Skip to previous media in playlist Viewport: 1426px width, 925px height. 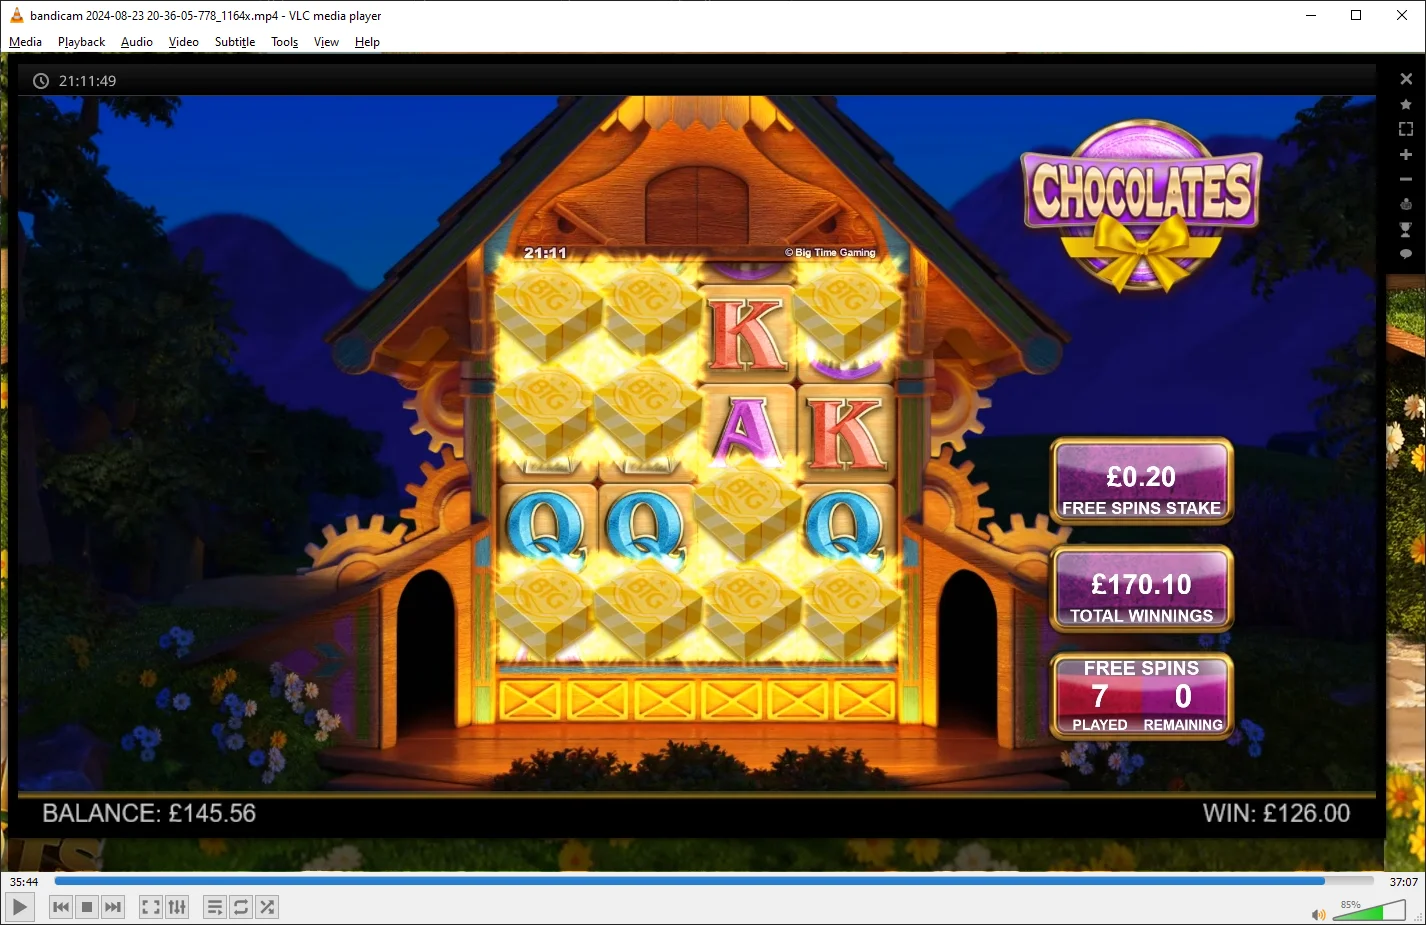(61, 907)
